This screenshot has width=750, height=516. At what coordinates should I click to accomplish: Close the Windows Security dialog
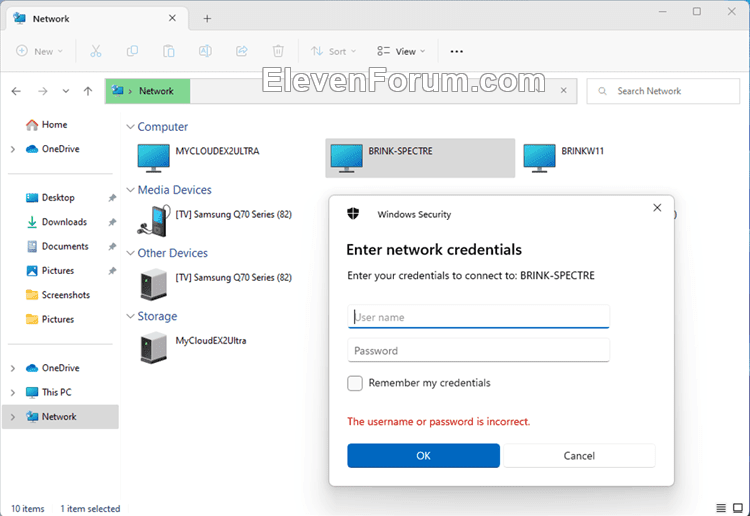point(657,208)
